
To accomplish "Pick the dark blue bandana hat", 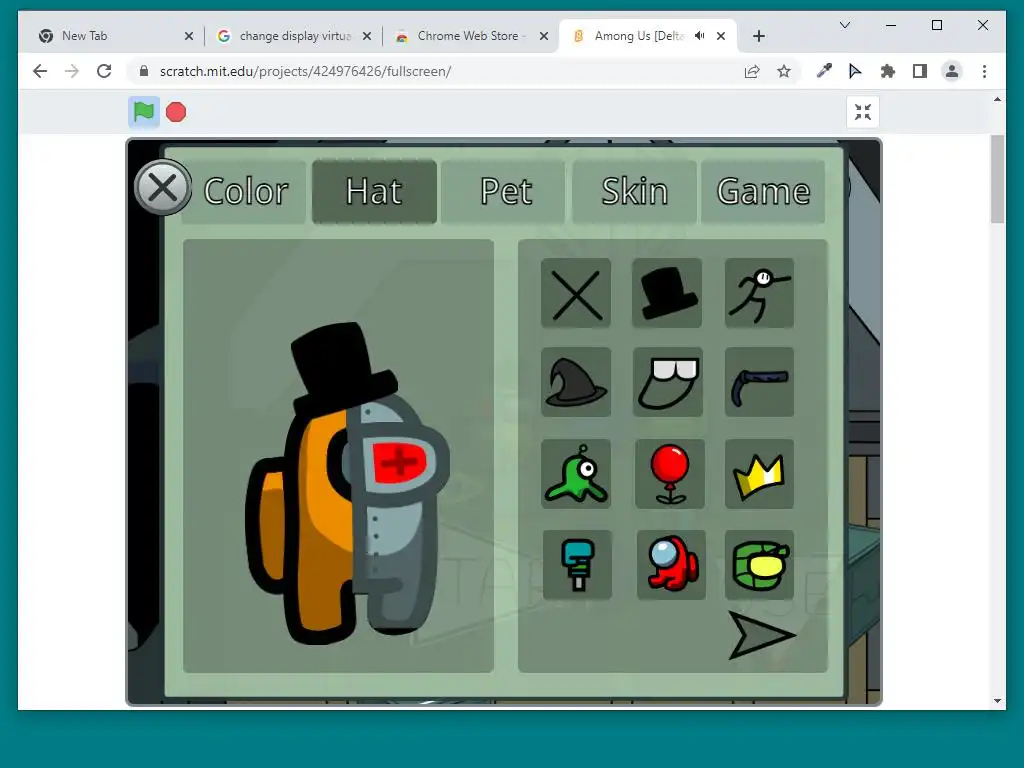I will [759, 382].
